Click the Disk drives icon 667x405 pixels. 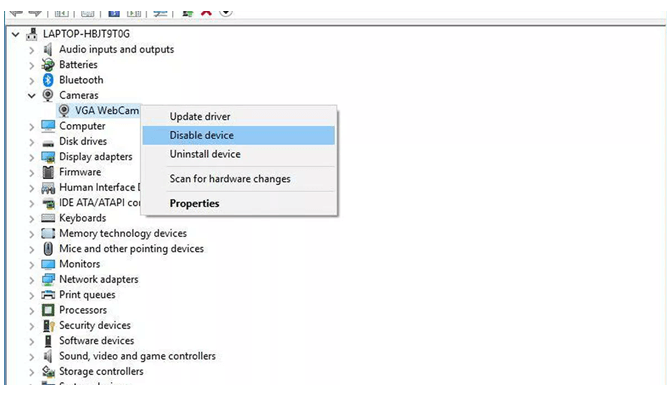pyautogui.click(x=48, y=143)
